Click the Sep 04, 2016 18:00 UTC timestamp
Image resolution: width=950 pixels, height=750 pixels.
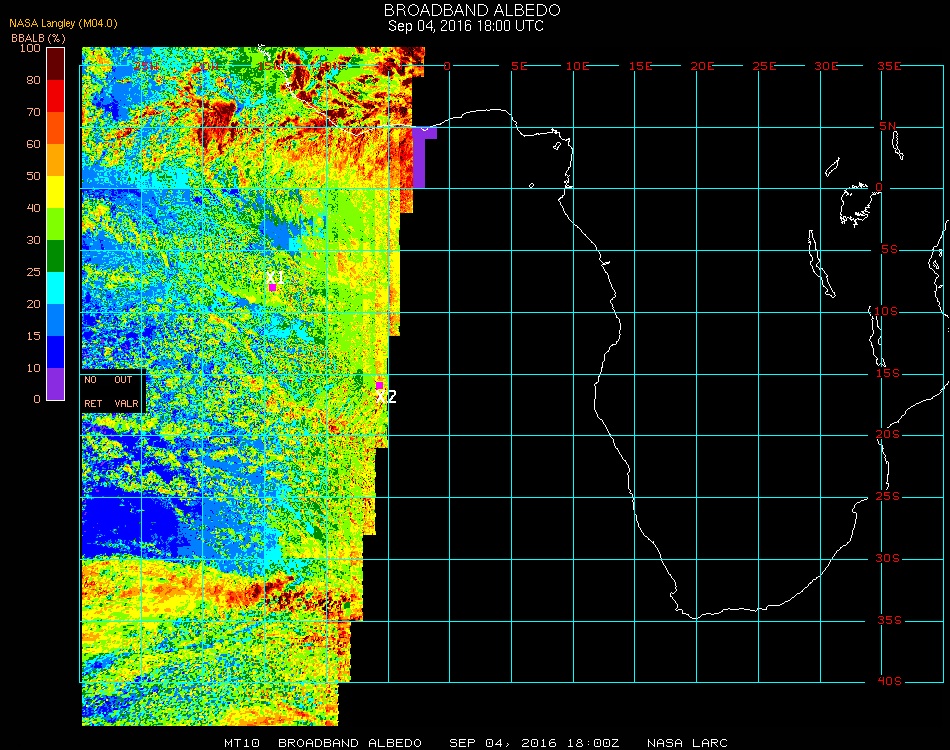click(x=465, y=26)
